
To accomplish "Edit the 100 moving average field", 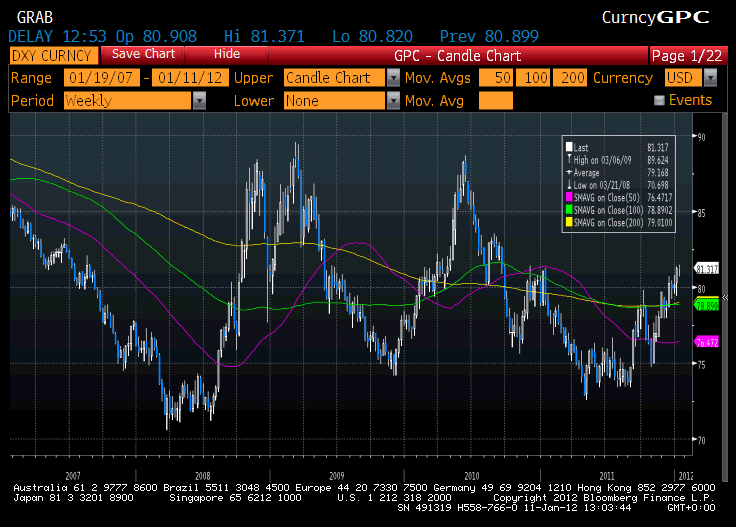I will click(533, 77).
